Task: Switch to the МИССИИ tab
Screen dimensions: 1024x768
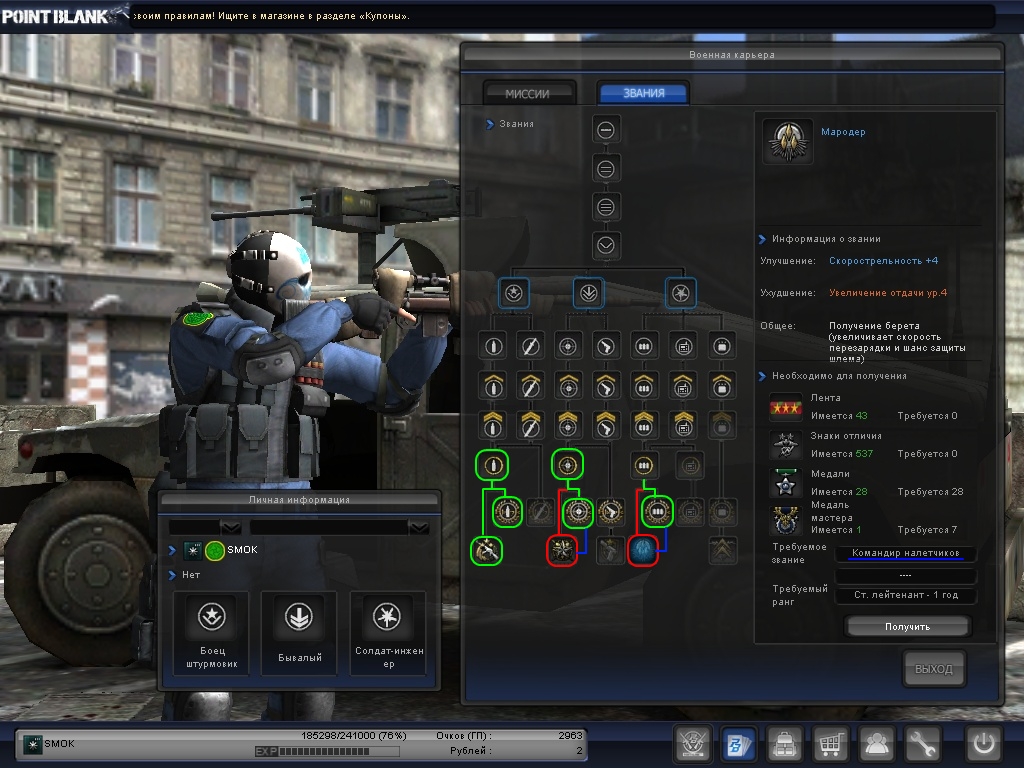Action: pos(529,93)
